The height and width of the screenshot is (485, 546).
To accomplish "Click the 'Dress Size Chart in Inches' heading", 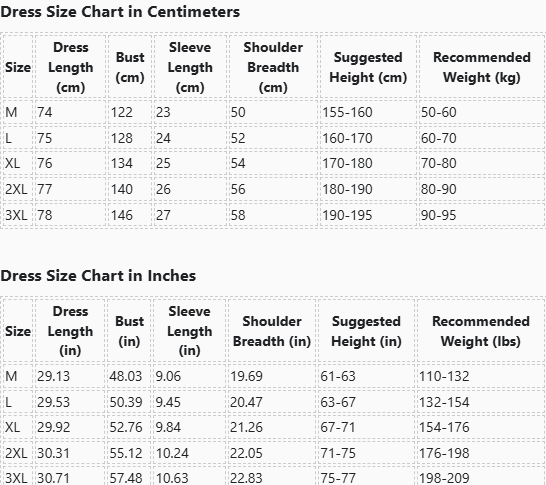I will [98, 276].
